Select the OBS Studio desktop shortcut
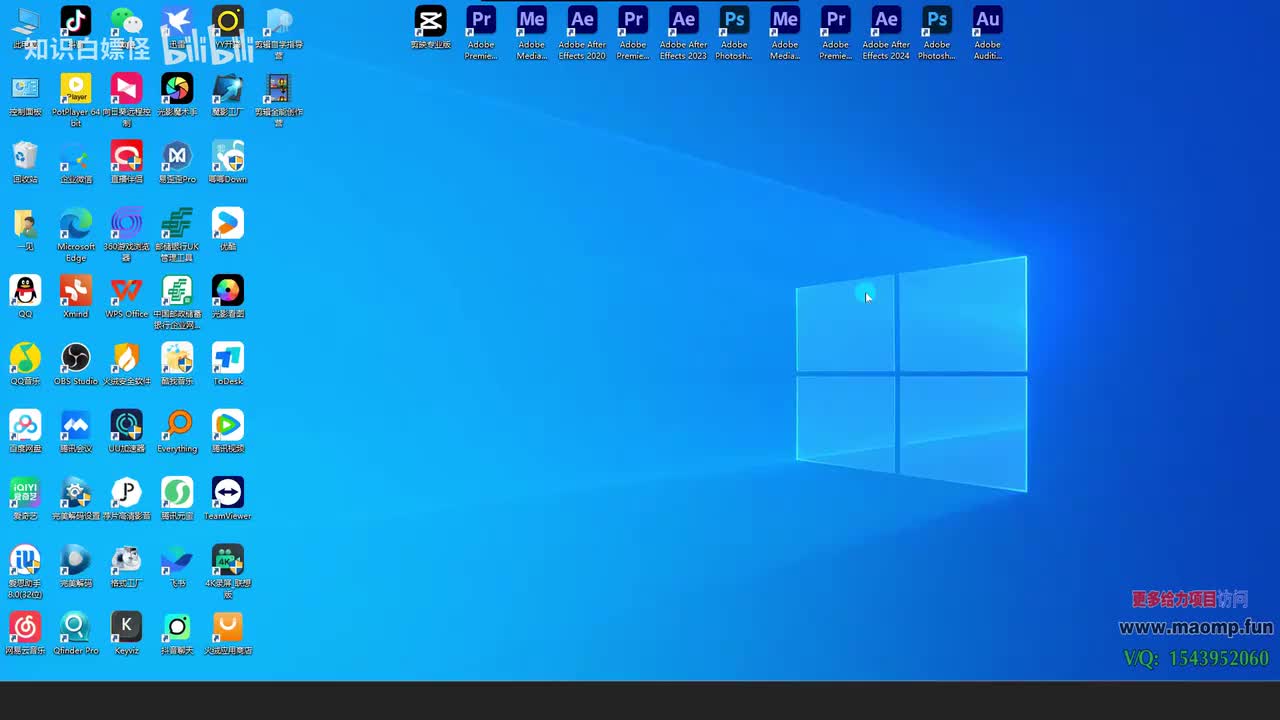The width and height of the screenshot is (1280, 720). [76, 358]
